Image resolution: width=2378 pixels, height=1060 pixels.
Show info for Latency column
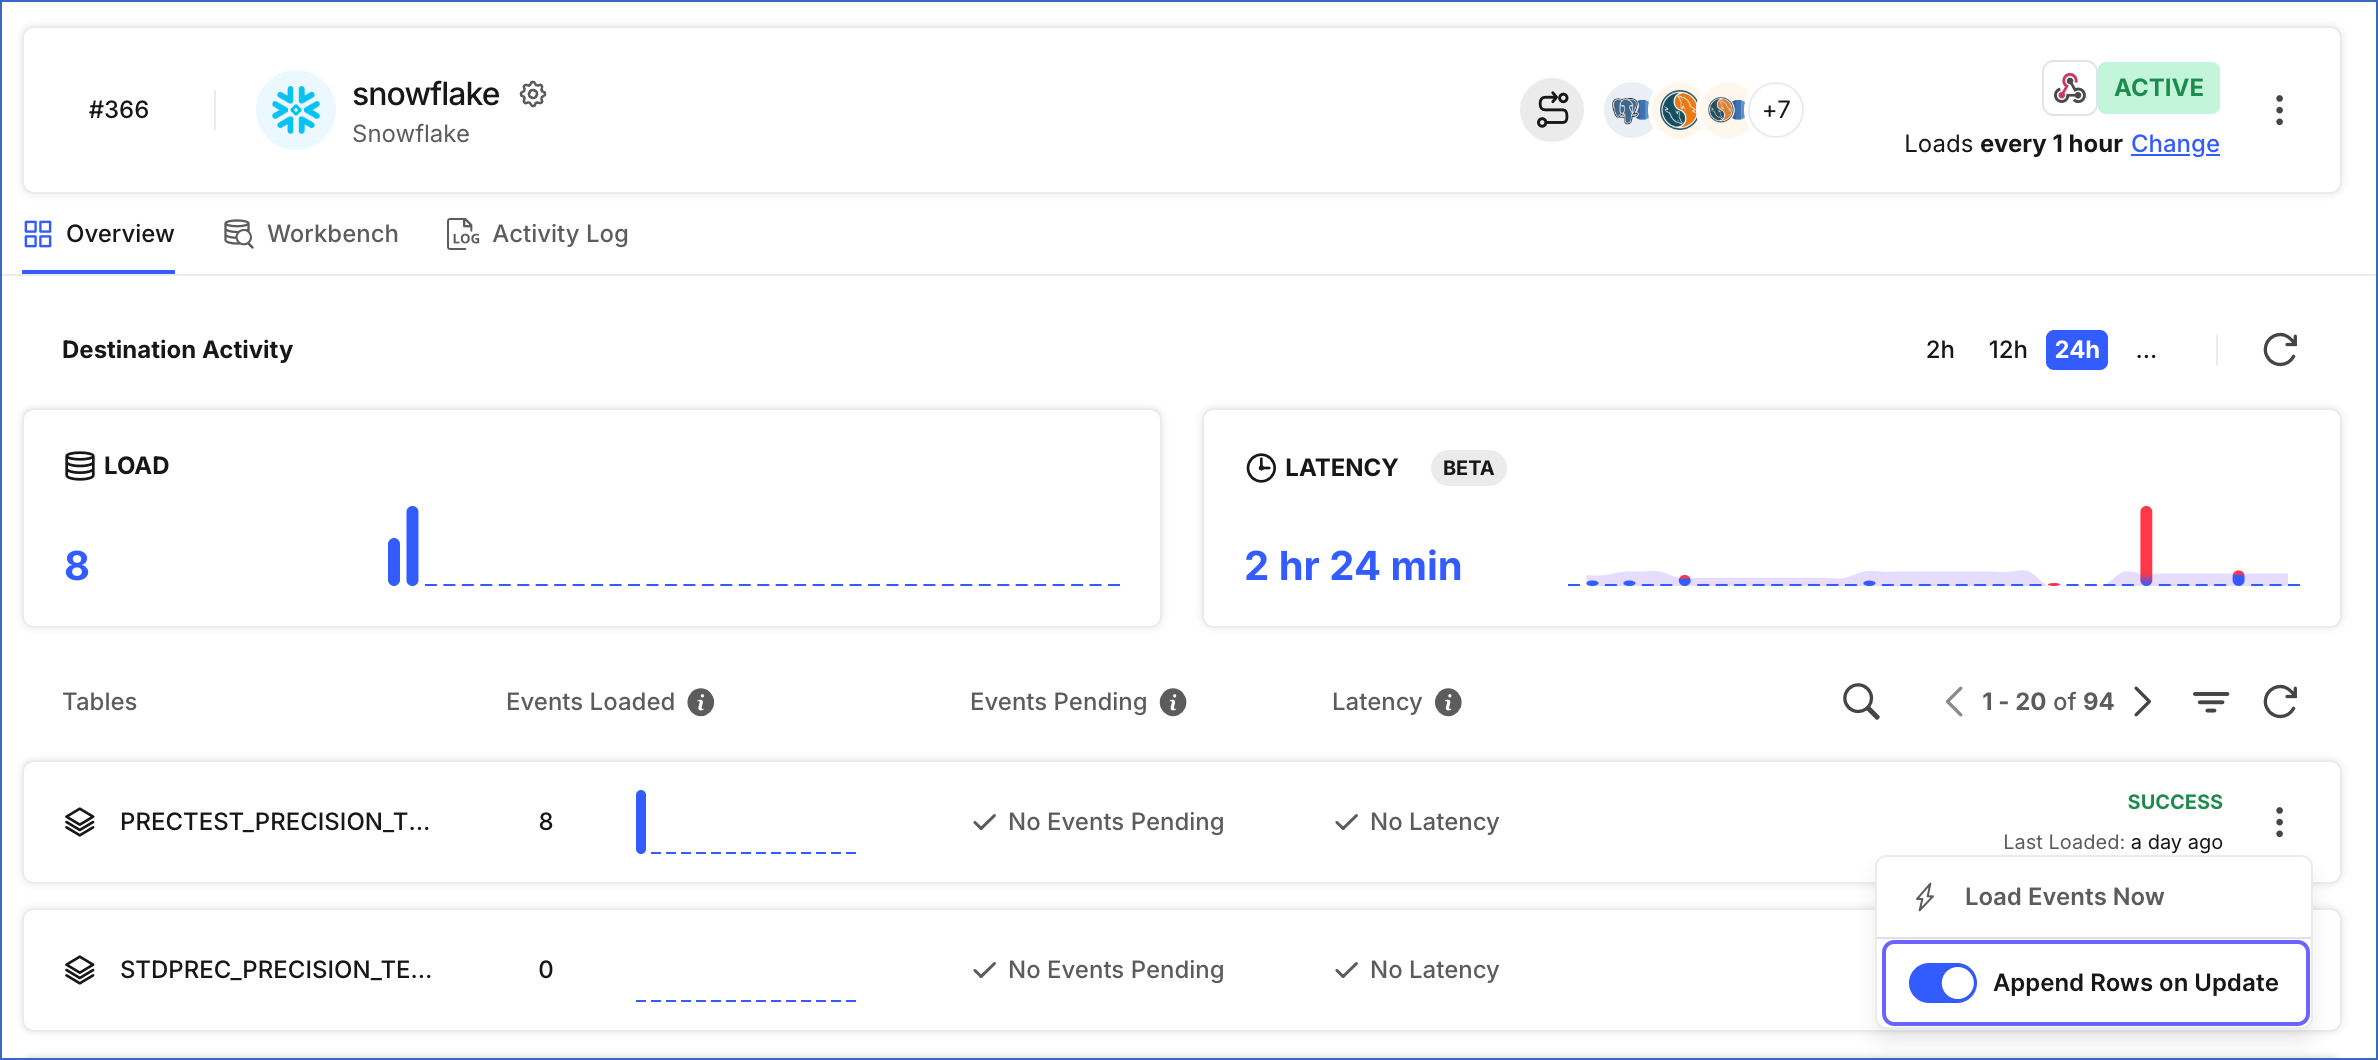(1448, 702)
